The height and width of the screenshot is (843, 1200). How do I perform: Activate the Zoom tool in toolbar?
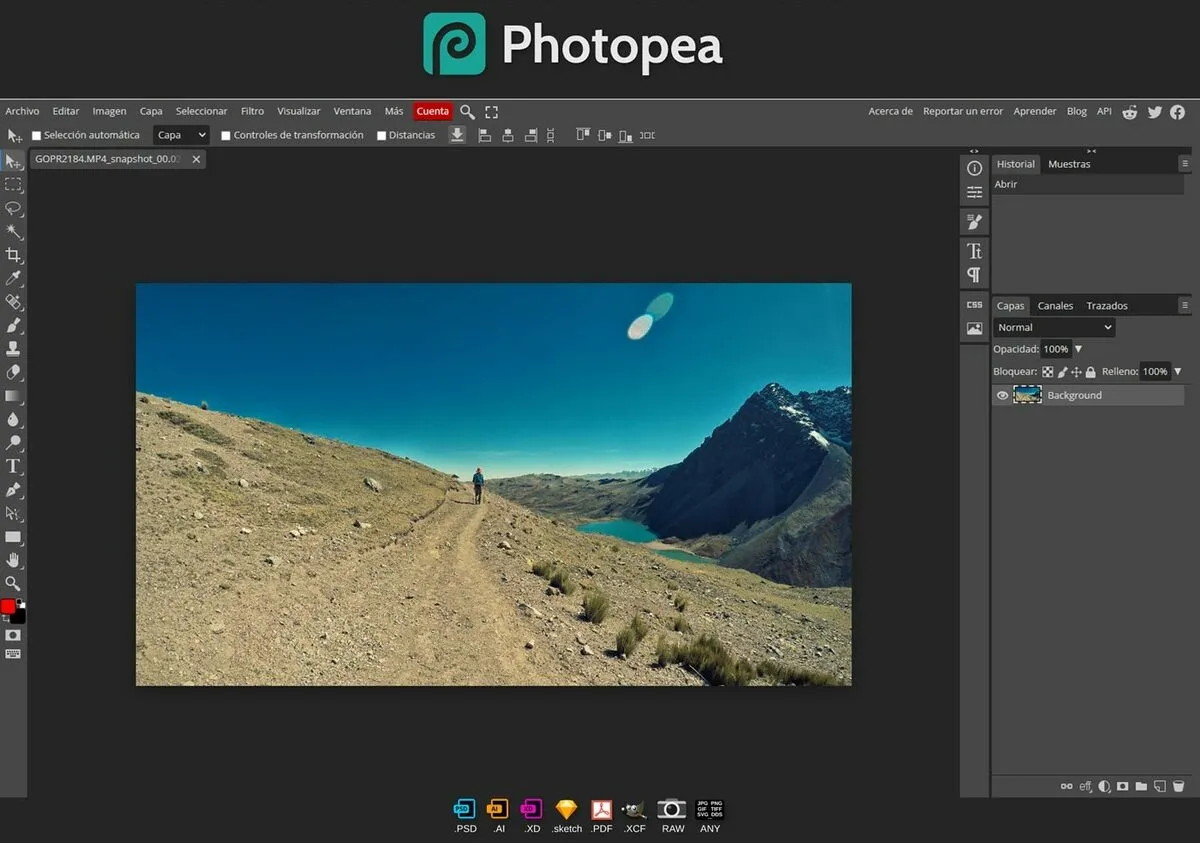click(13, 583)
